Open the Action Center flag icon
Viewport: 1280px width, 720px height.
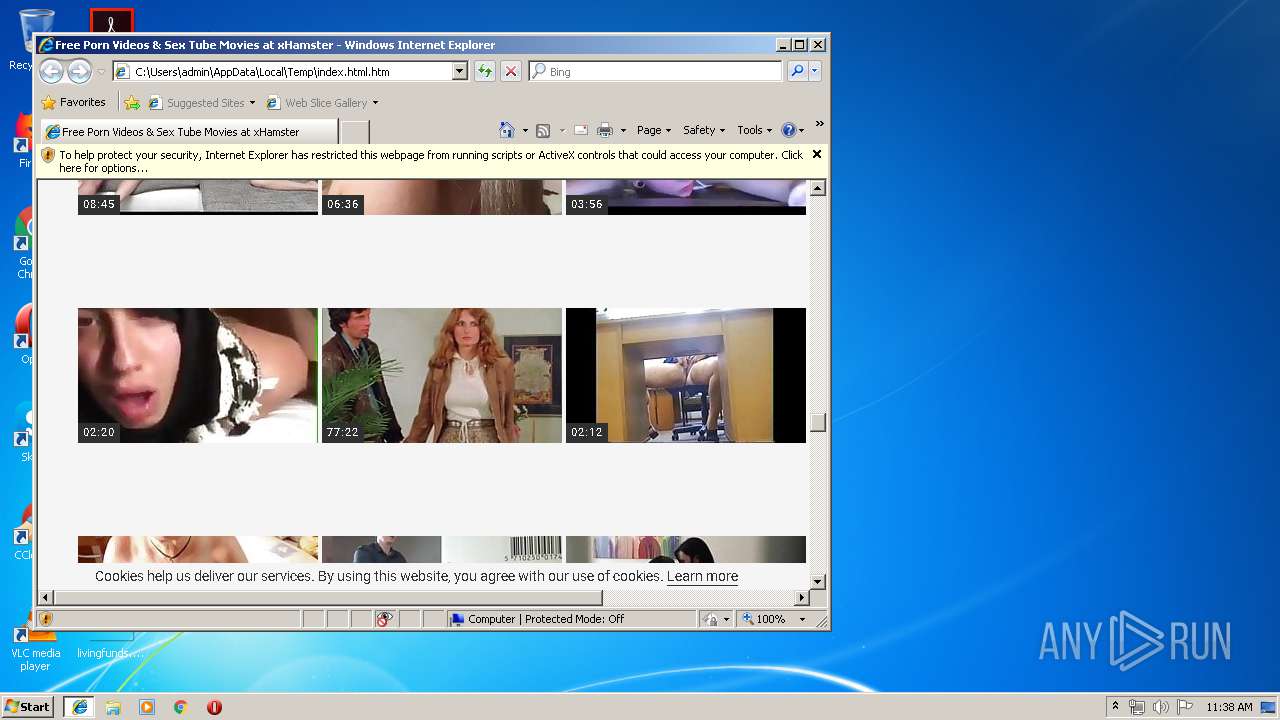click(1185, 707)
